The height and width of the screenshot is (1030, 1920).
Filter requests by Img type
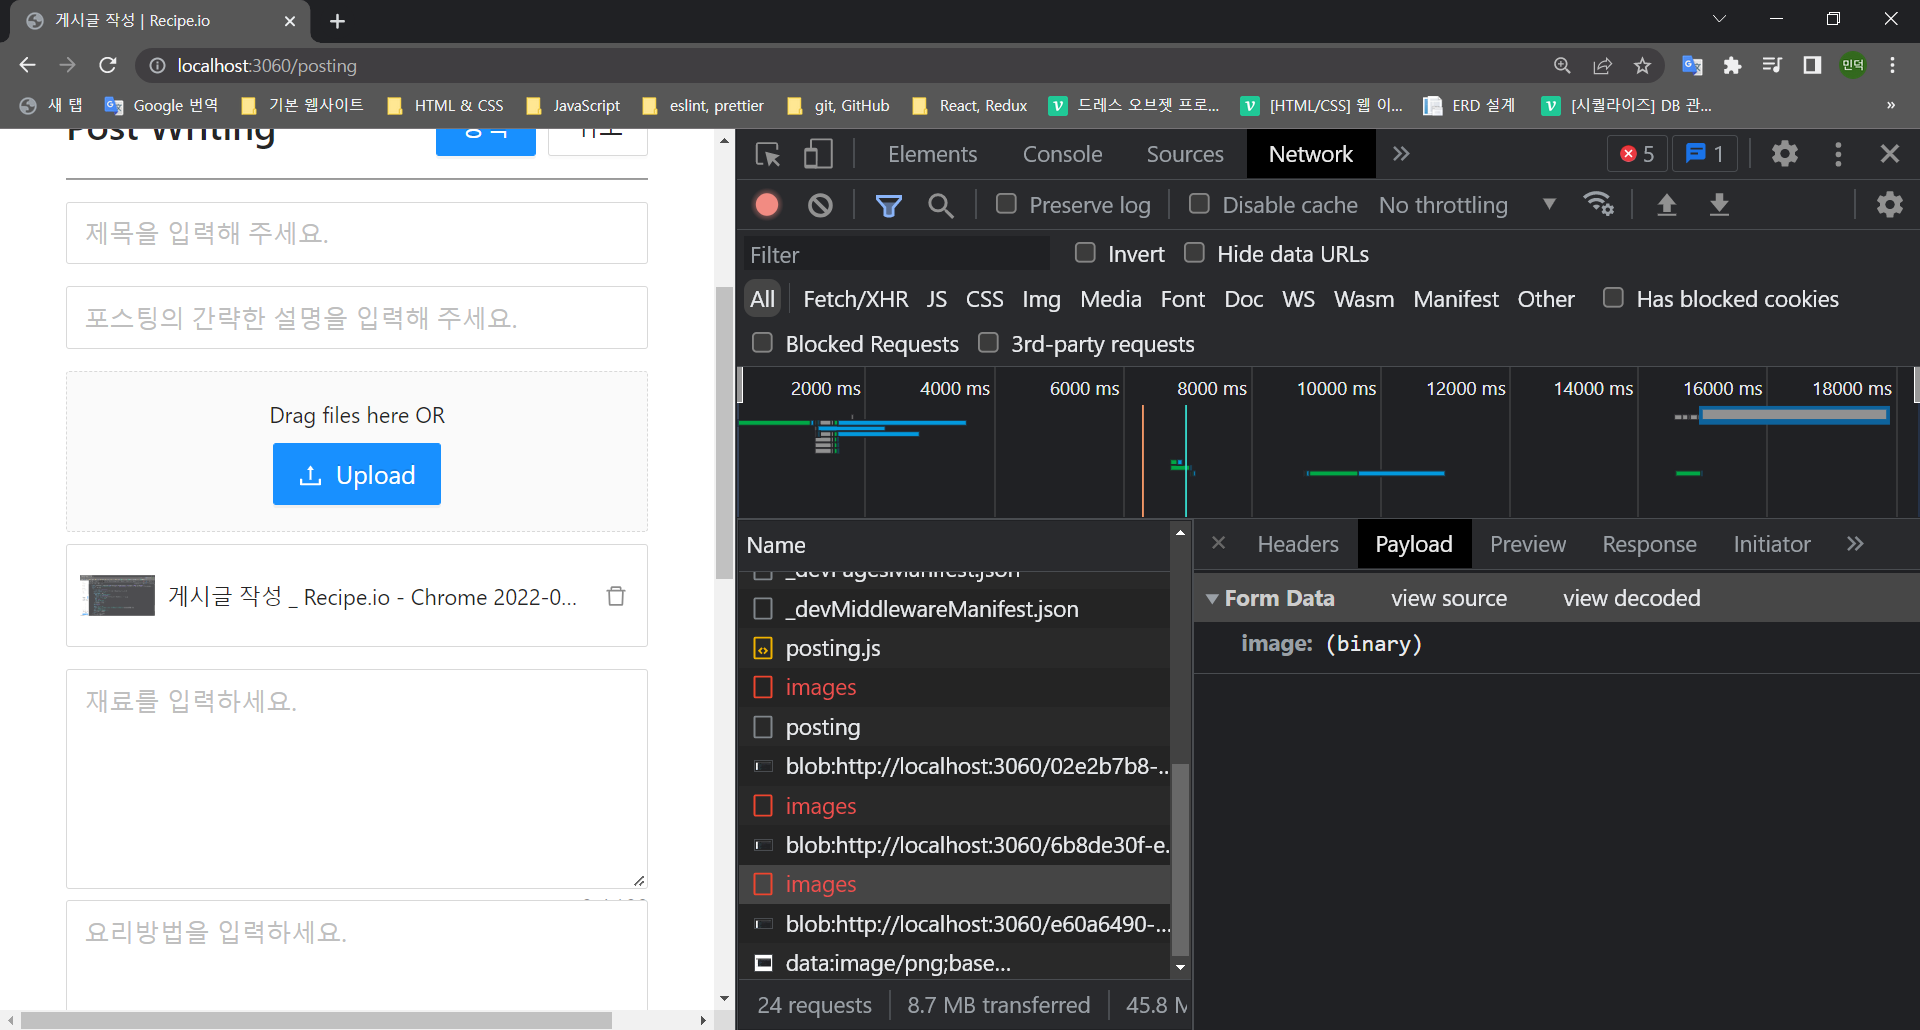point(1041,299)
